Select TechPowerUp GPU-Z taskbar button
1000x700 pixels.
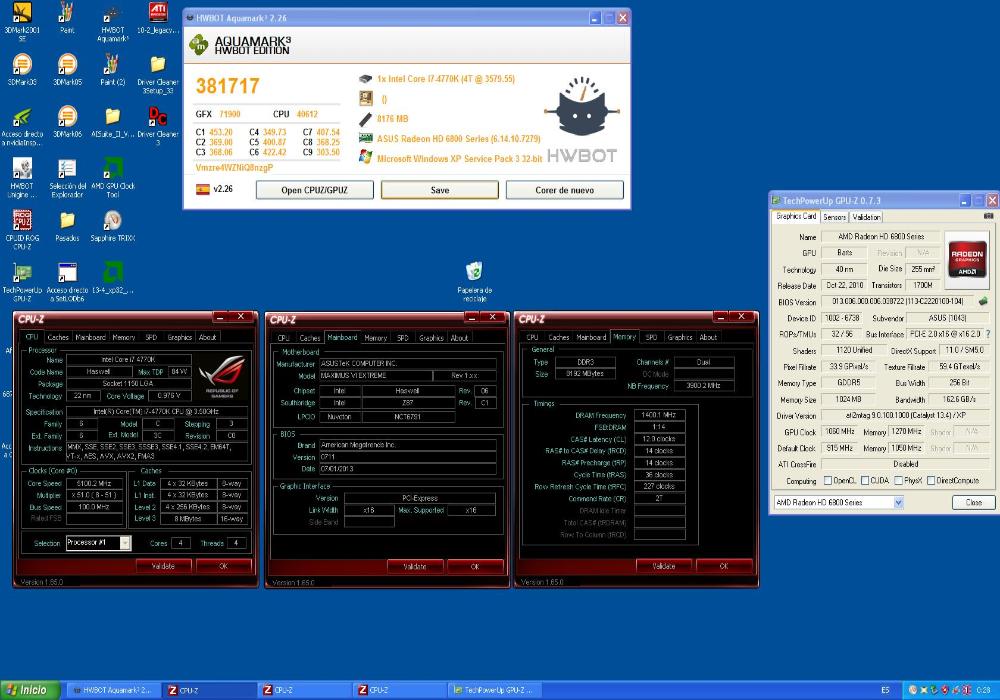click(x=495, y=690)
